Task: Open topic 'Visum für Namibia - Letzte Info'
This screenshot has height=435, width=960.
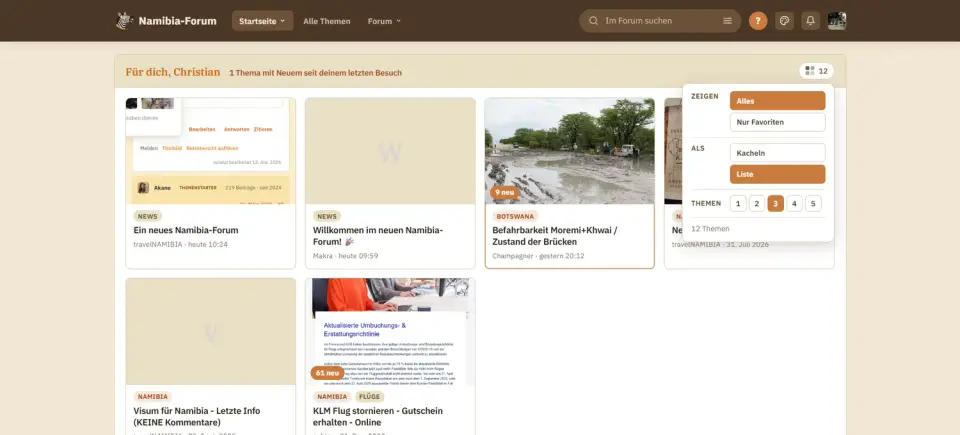Action: point(197,417)
